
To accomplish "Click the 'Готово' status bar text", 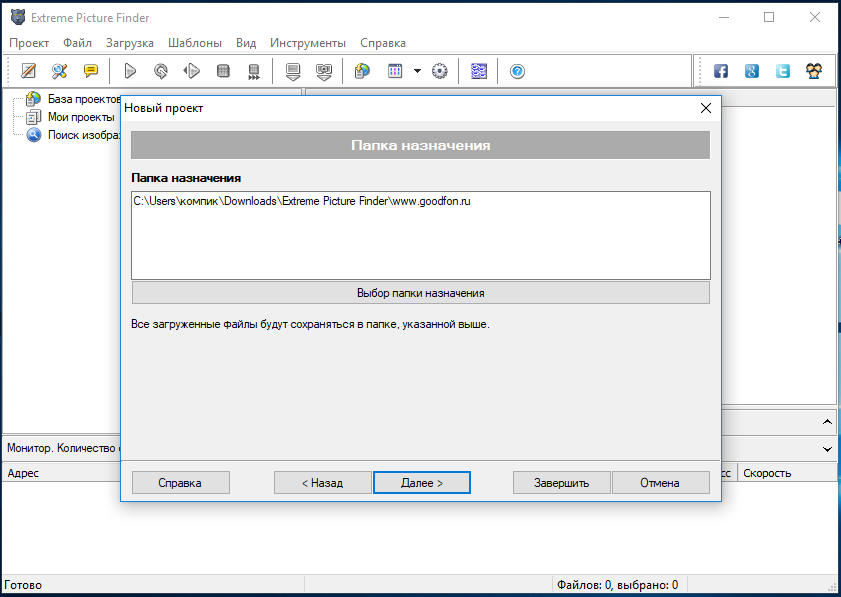I will (x=23, y=585).
